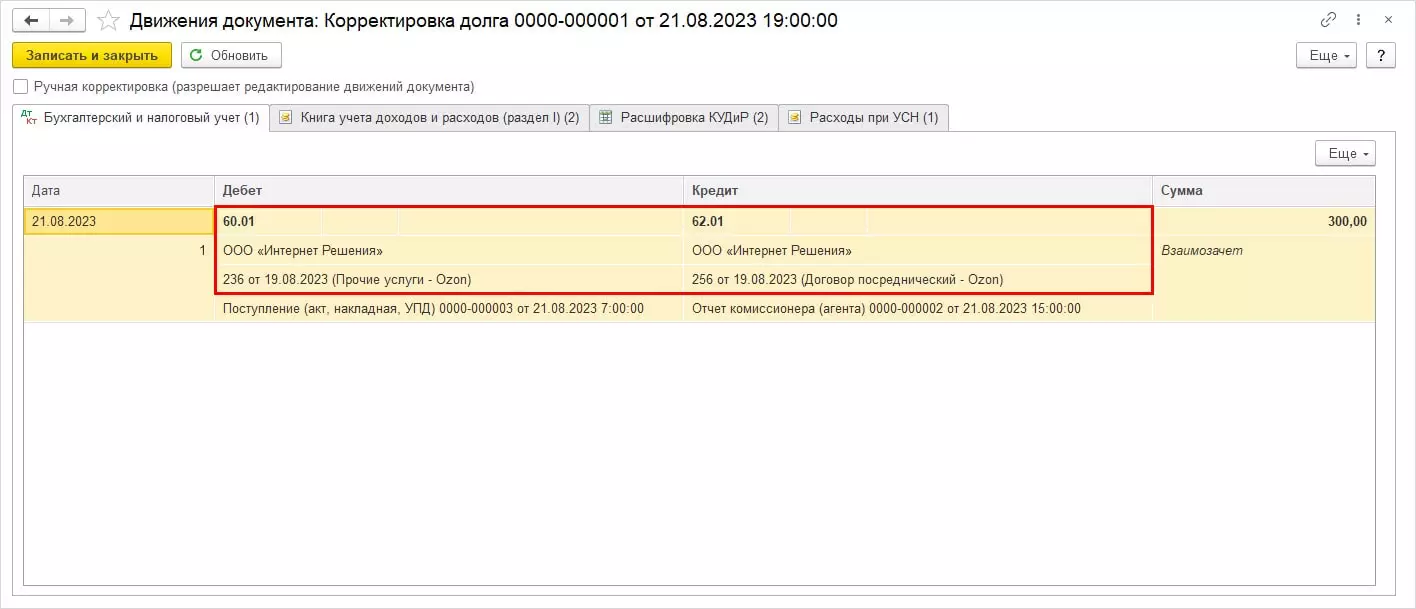Click the Сумма column header
The width and height of the screenshot is (1416, 609).
pos(1264,190)
